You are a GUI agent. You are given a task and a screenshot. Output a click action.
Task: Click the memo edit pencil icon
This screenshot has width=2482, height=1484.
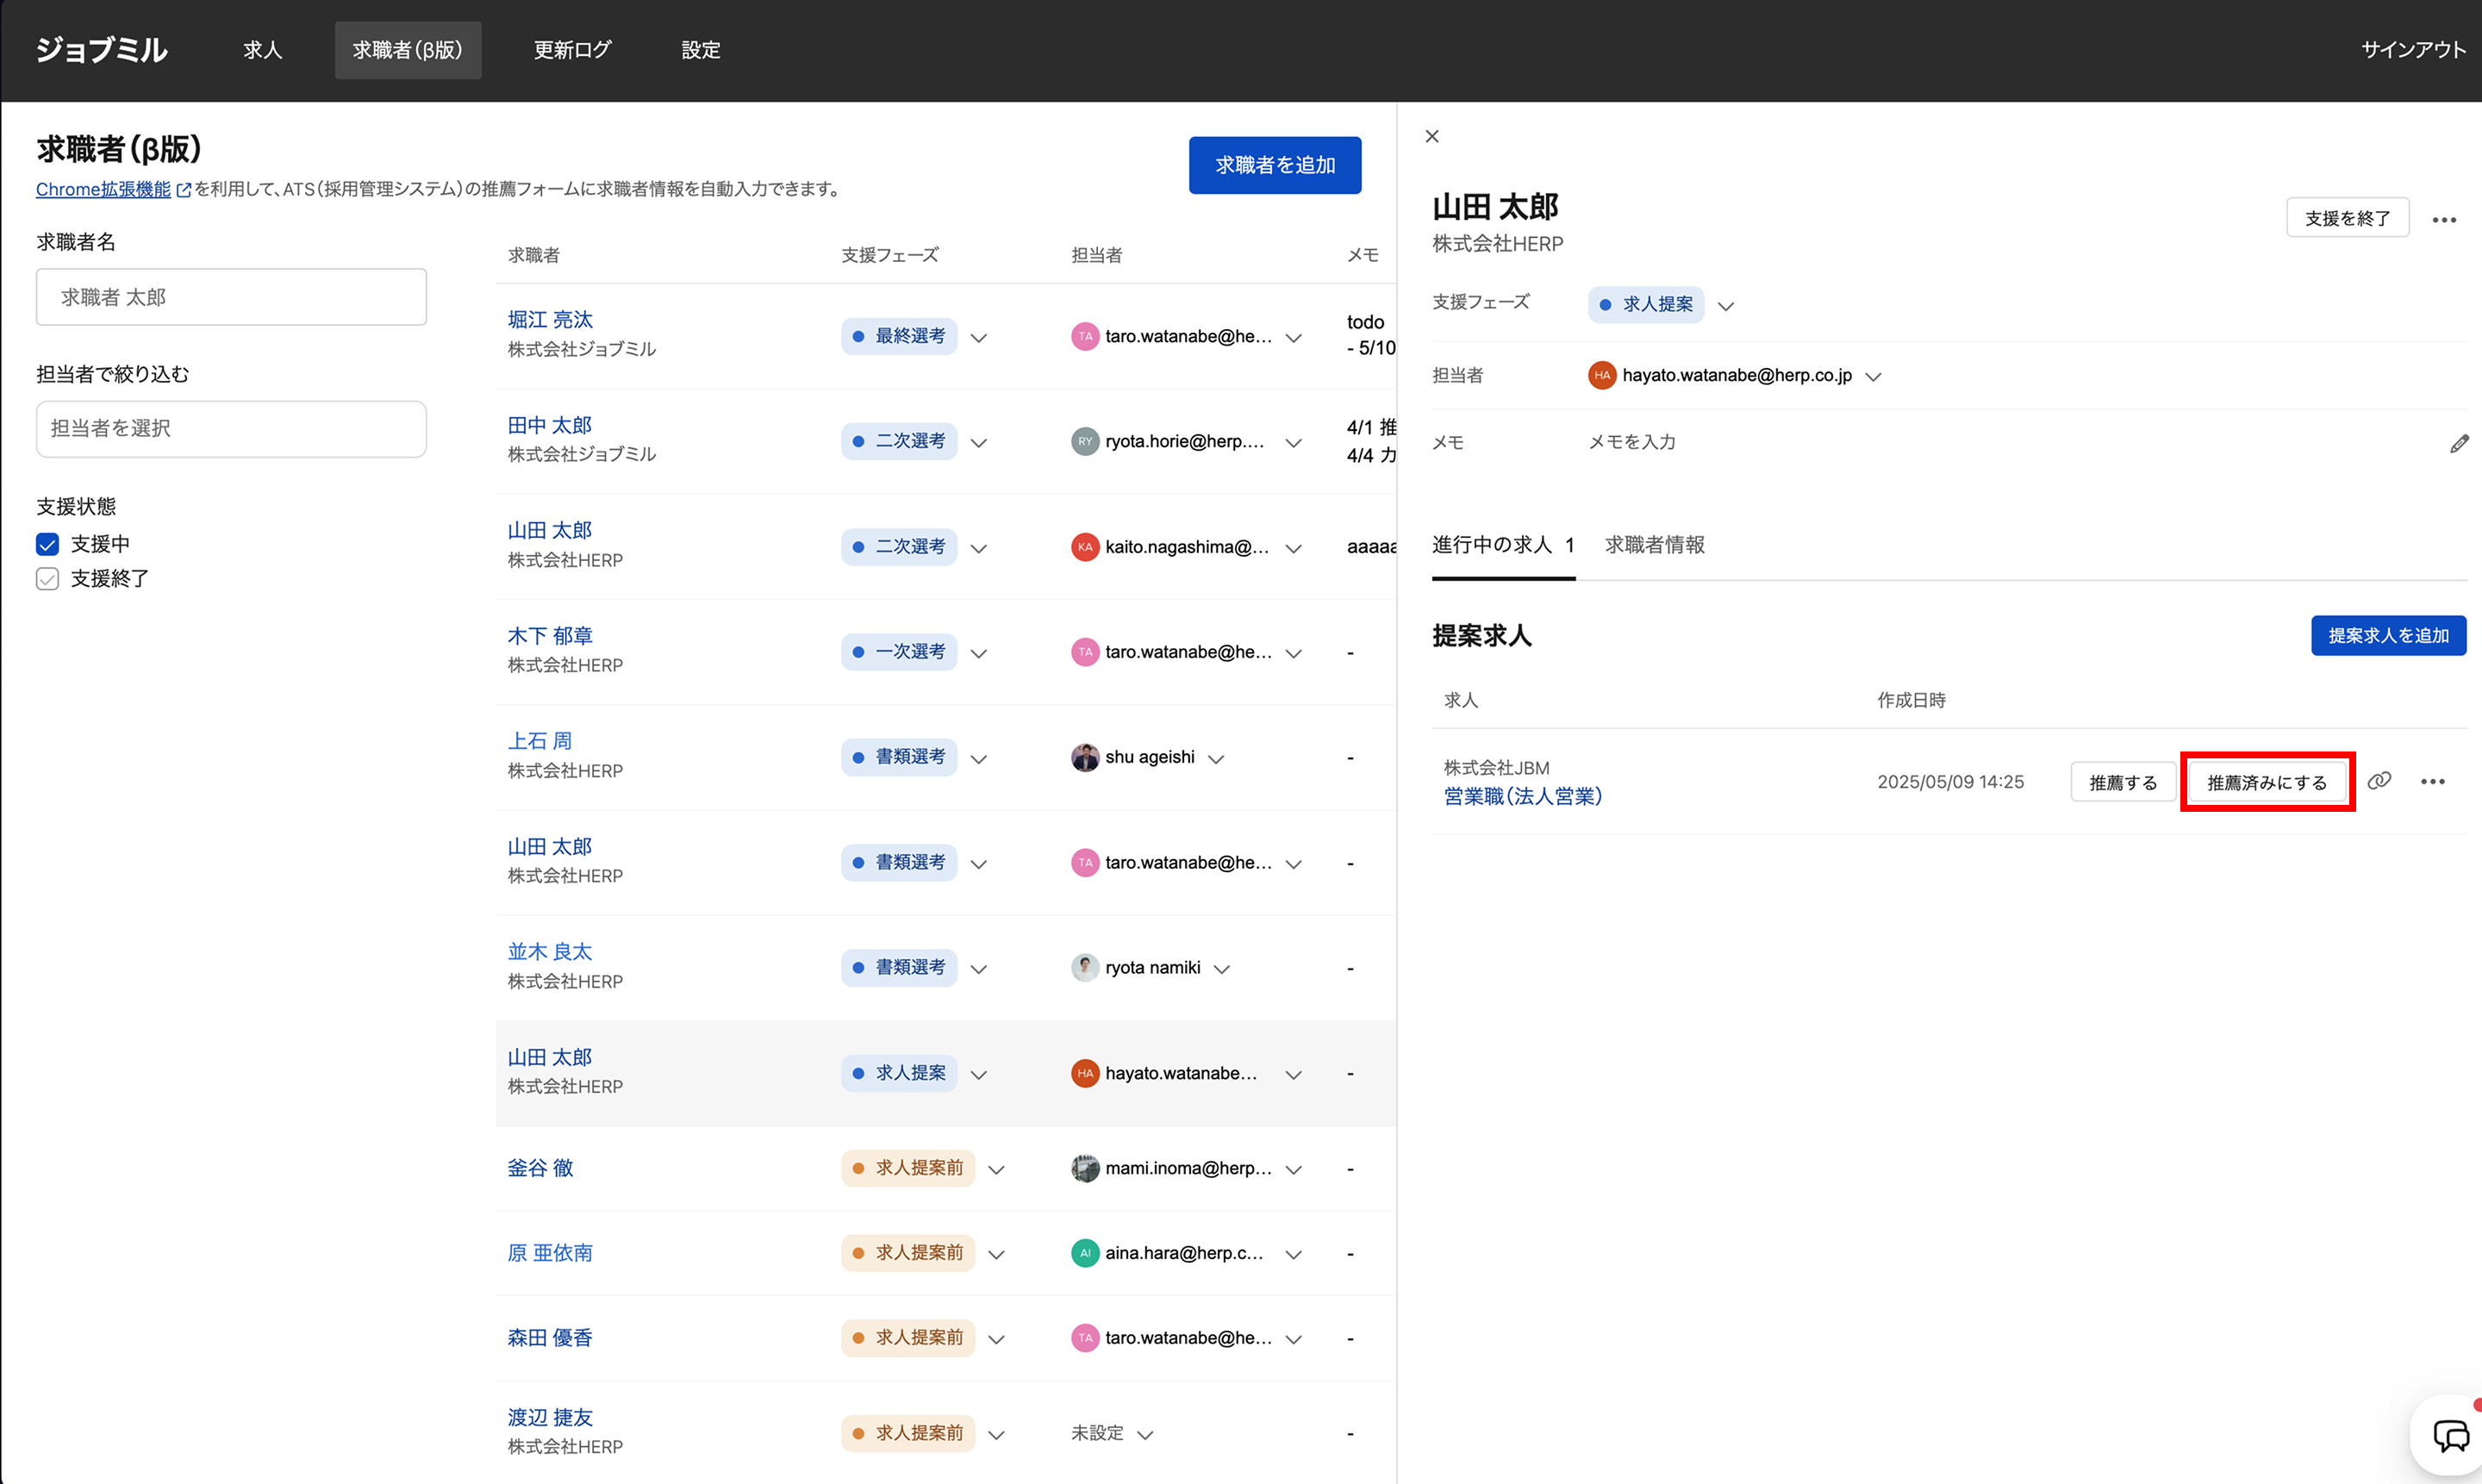pyautogui.click(x=2459, y=443)
